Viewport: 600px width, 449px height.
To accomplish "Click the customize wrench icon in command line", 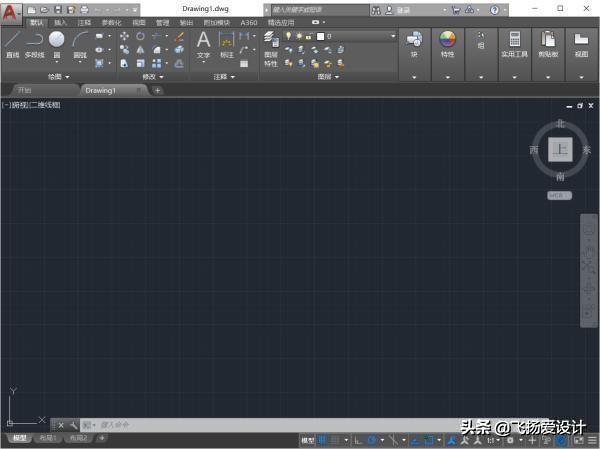I will 73,425.
